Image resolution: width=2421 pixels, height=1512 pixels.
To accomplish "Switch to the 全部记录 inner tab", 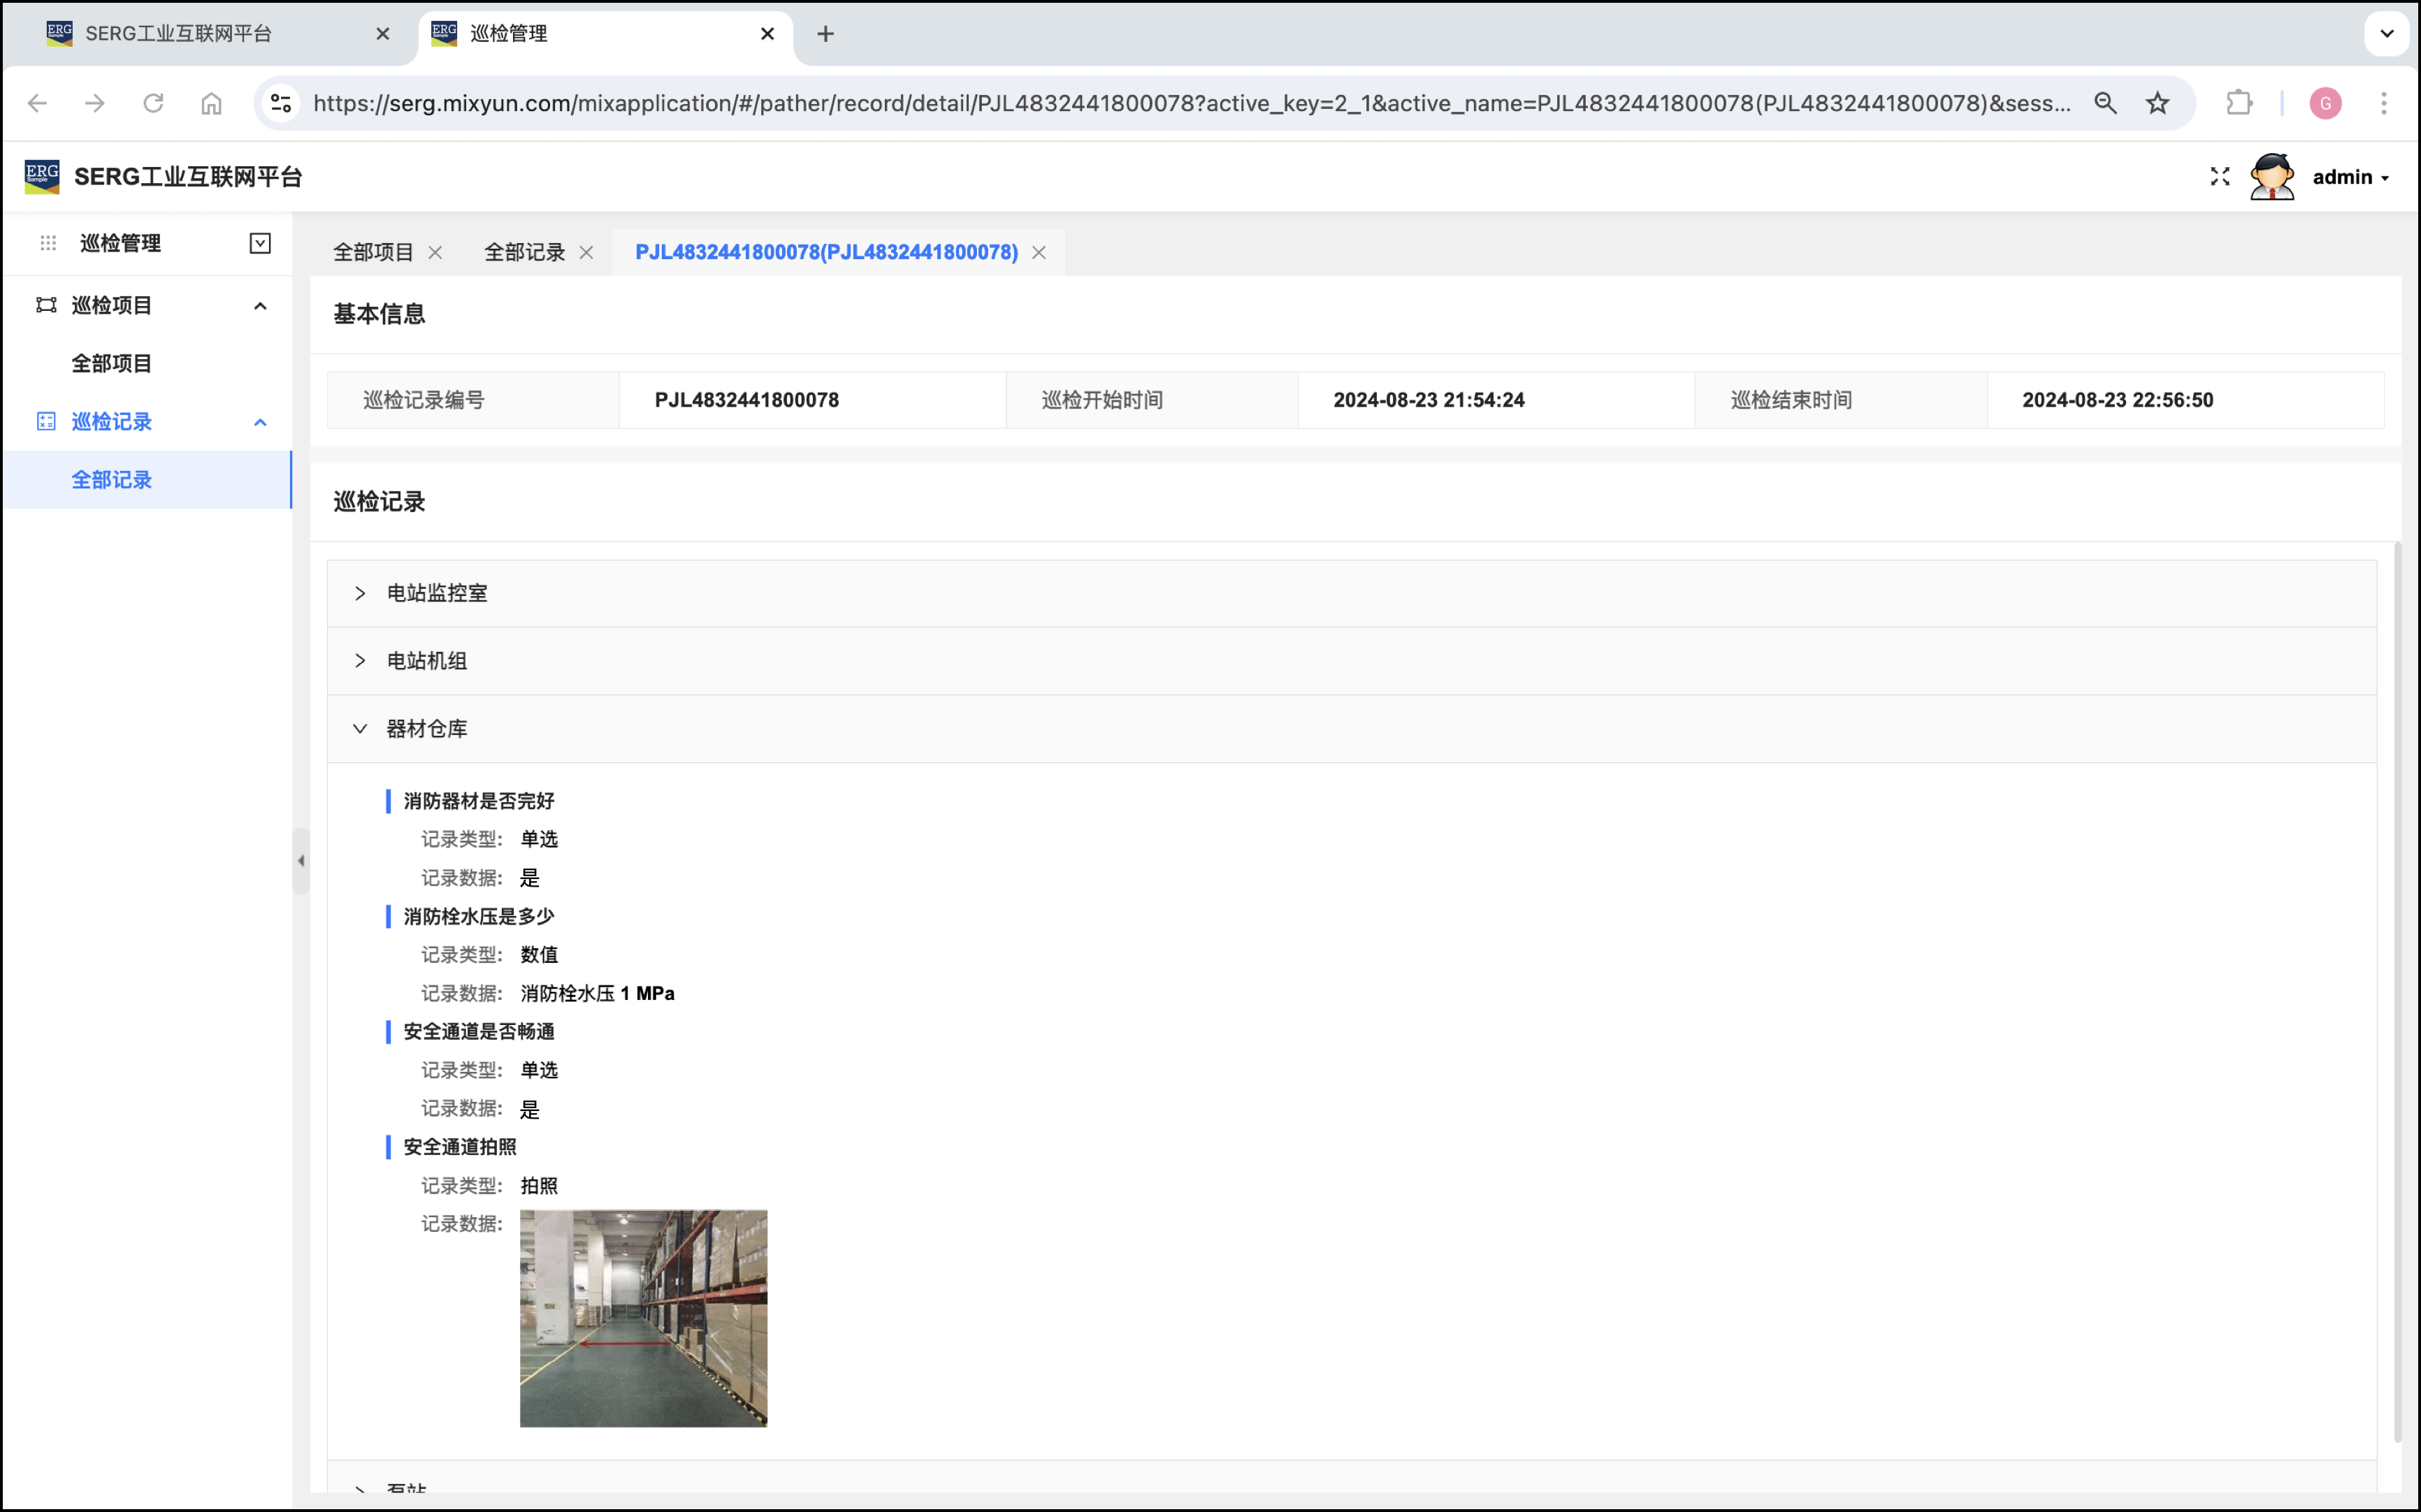I will 524,252.
